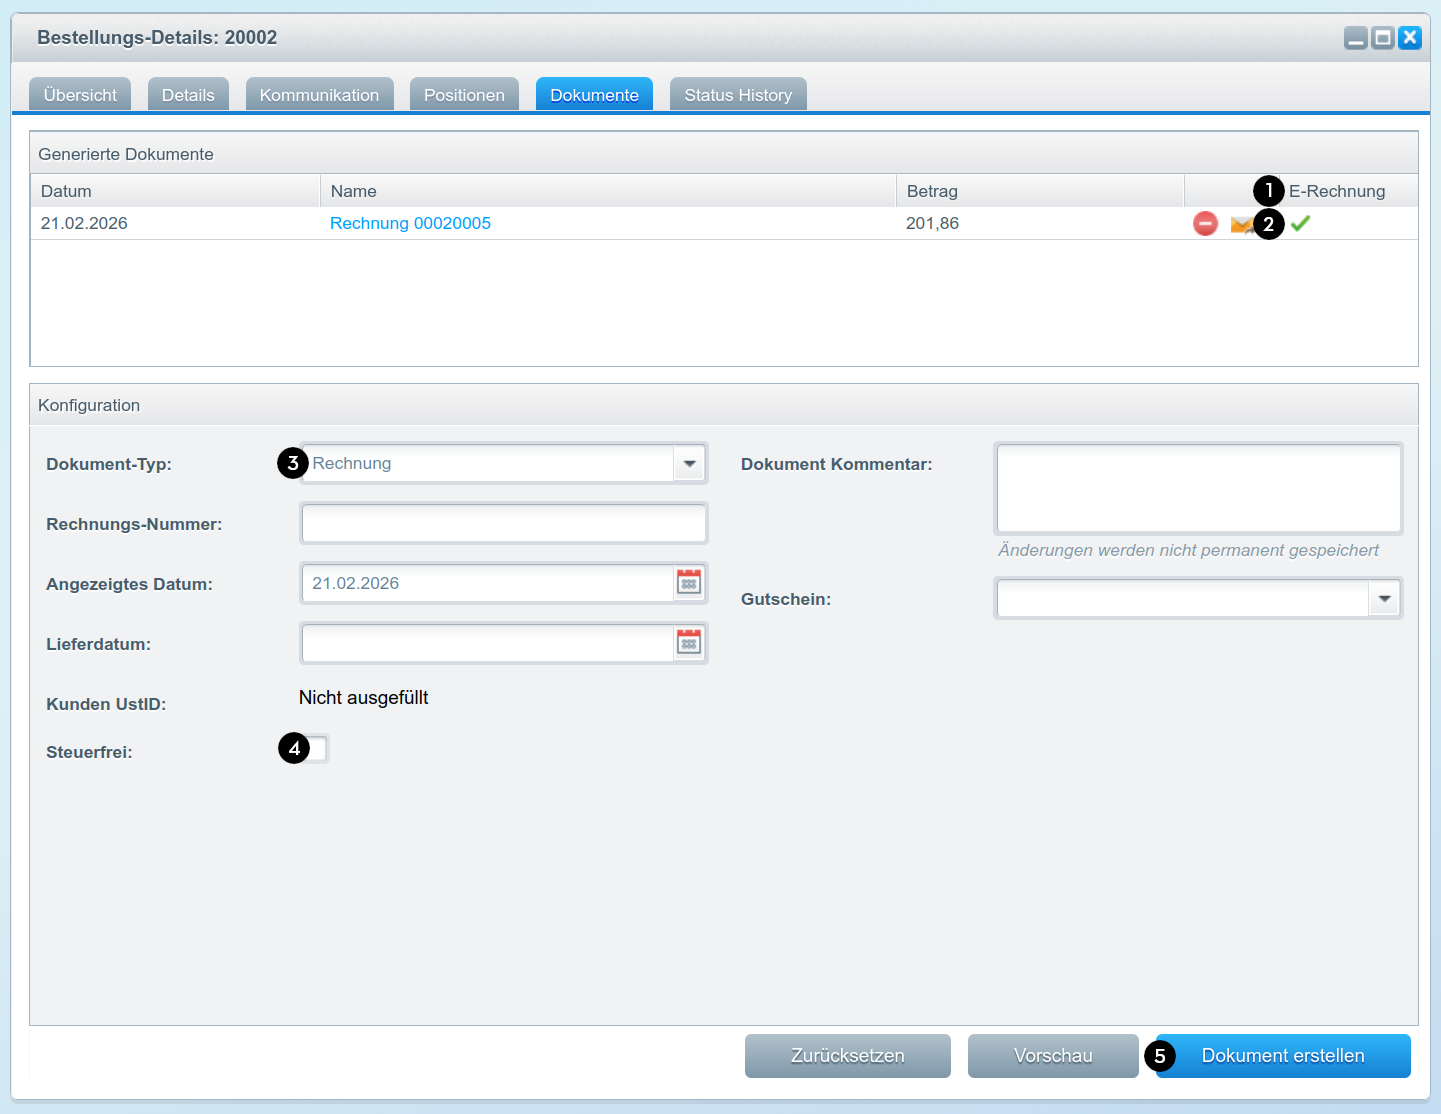Screen dimensions: 1441x1114
Task: Focus the Rechnungs-Nummer input field
Action: 504,523
